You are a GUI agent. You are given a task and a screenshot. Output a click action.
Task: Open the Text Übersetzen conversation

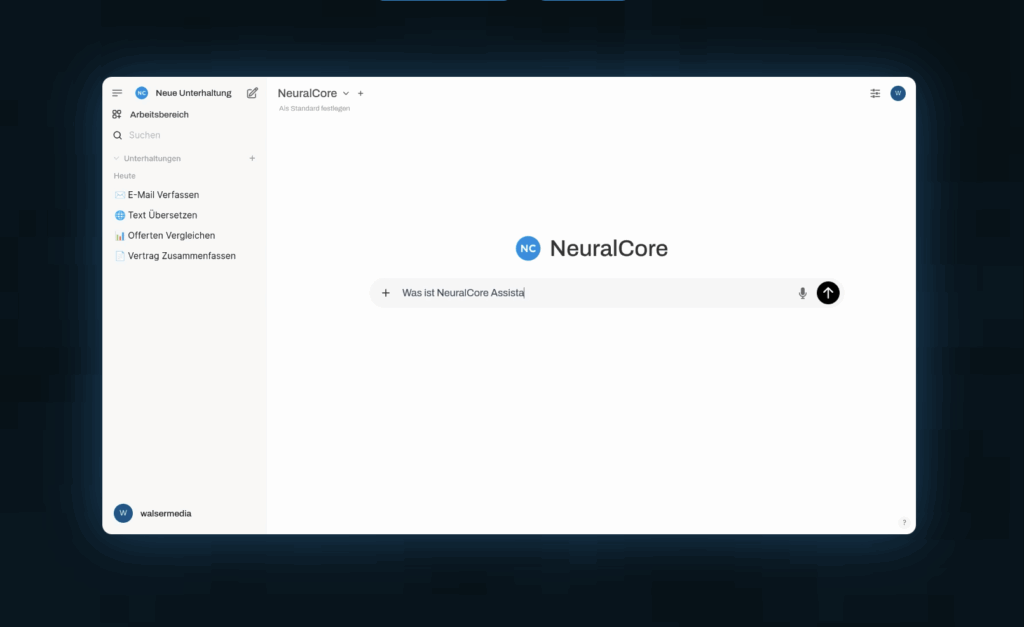[162, 215]
